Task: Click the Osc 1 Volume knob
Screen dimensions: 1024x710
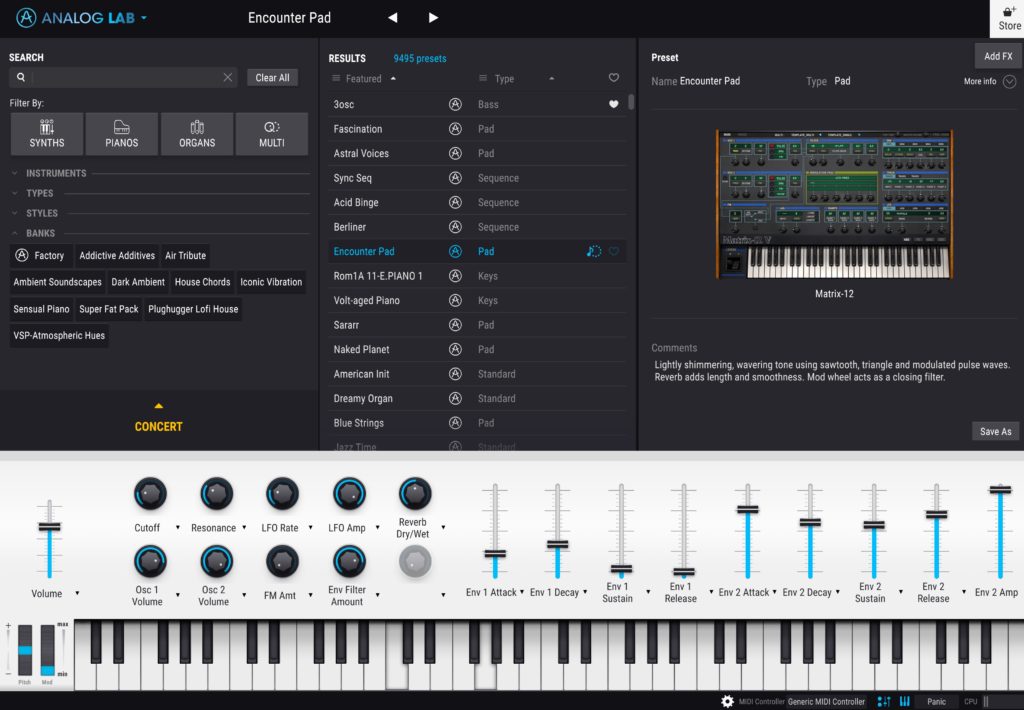Action: click(x=150, y=562)
